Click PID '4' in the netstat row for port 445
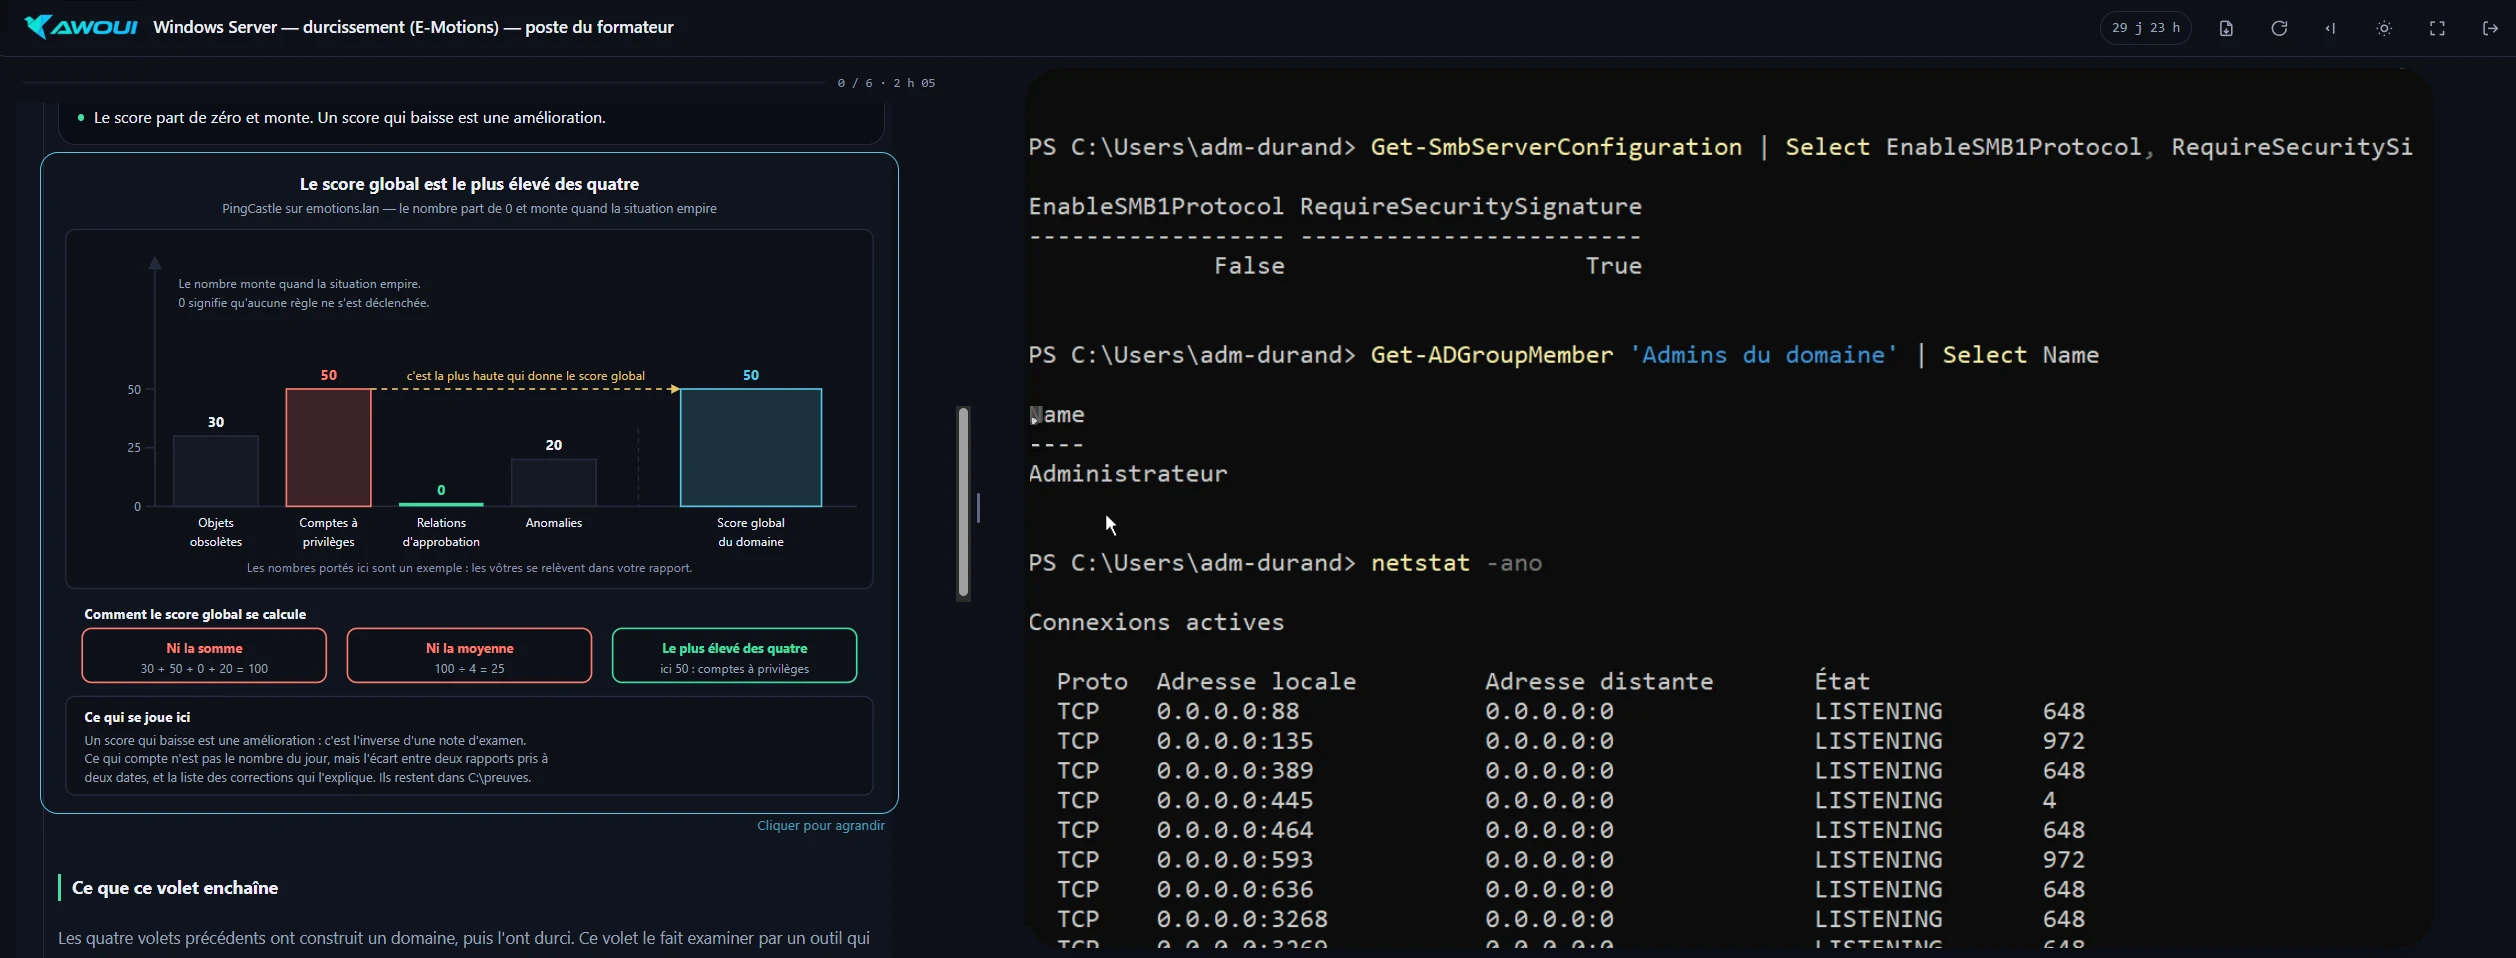Screen dimensions: 2516x958 (x=2049, y=800)
